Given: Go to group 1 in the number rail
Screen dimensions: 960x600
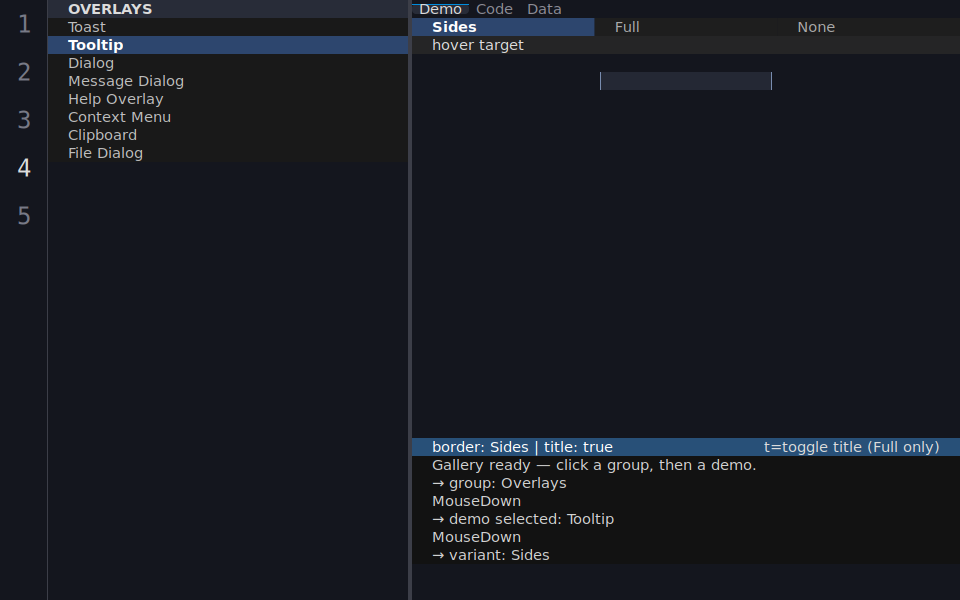Looking at the screenshot, I should [24, 24].
